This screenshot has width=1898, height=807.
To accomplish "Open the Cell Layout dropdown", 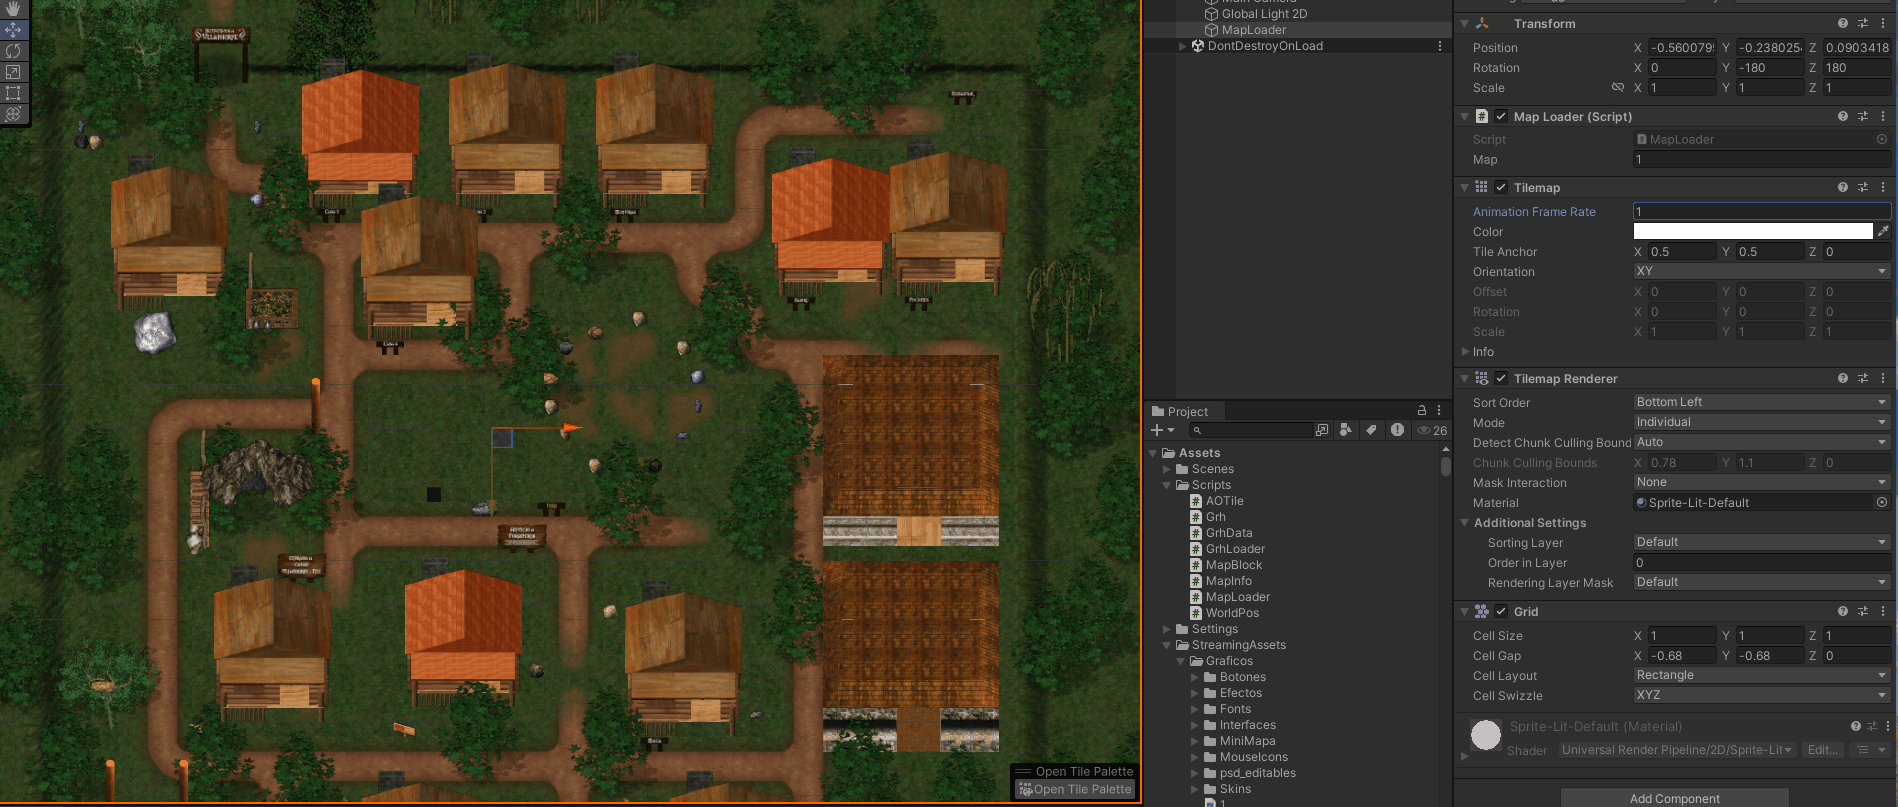I will pyautogui.click(x=1760, y=675).
